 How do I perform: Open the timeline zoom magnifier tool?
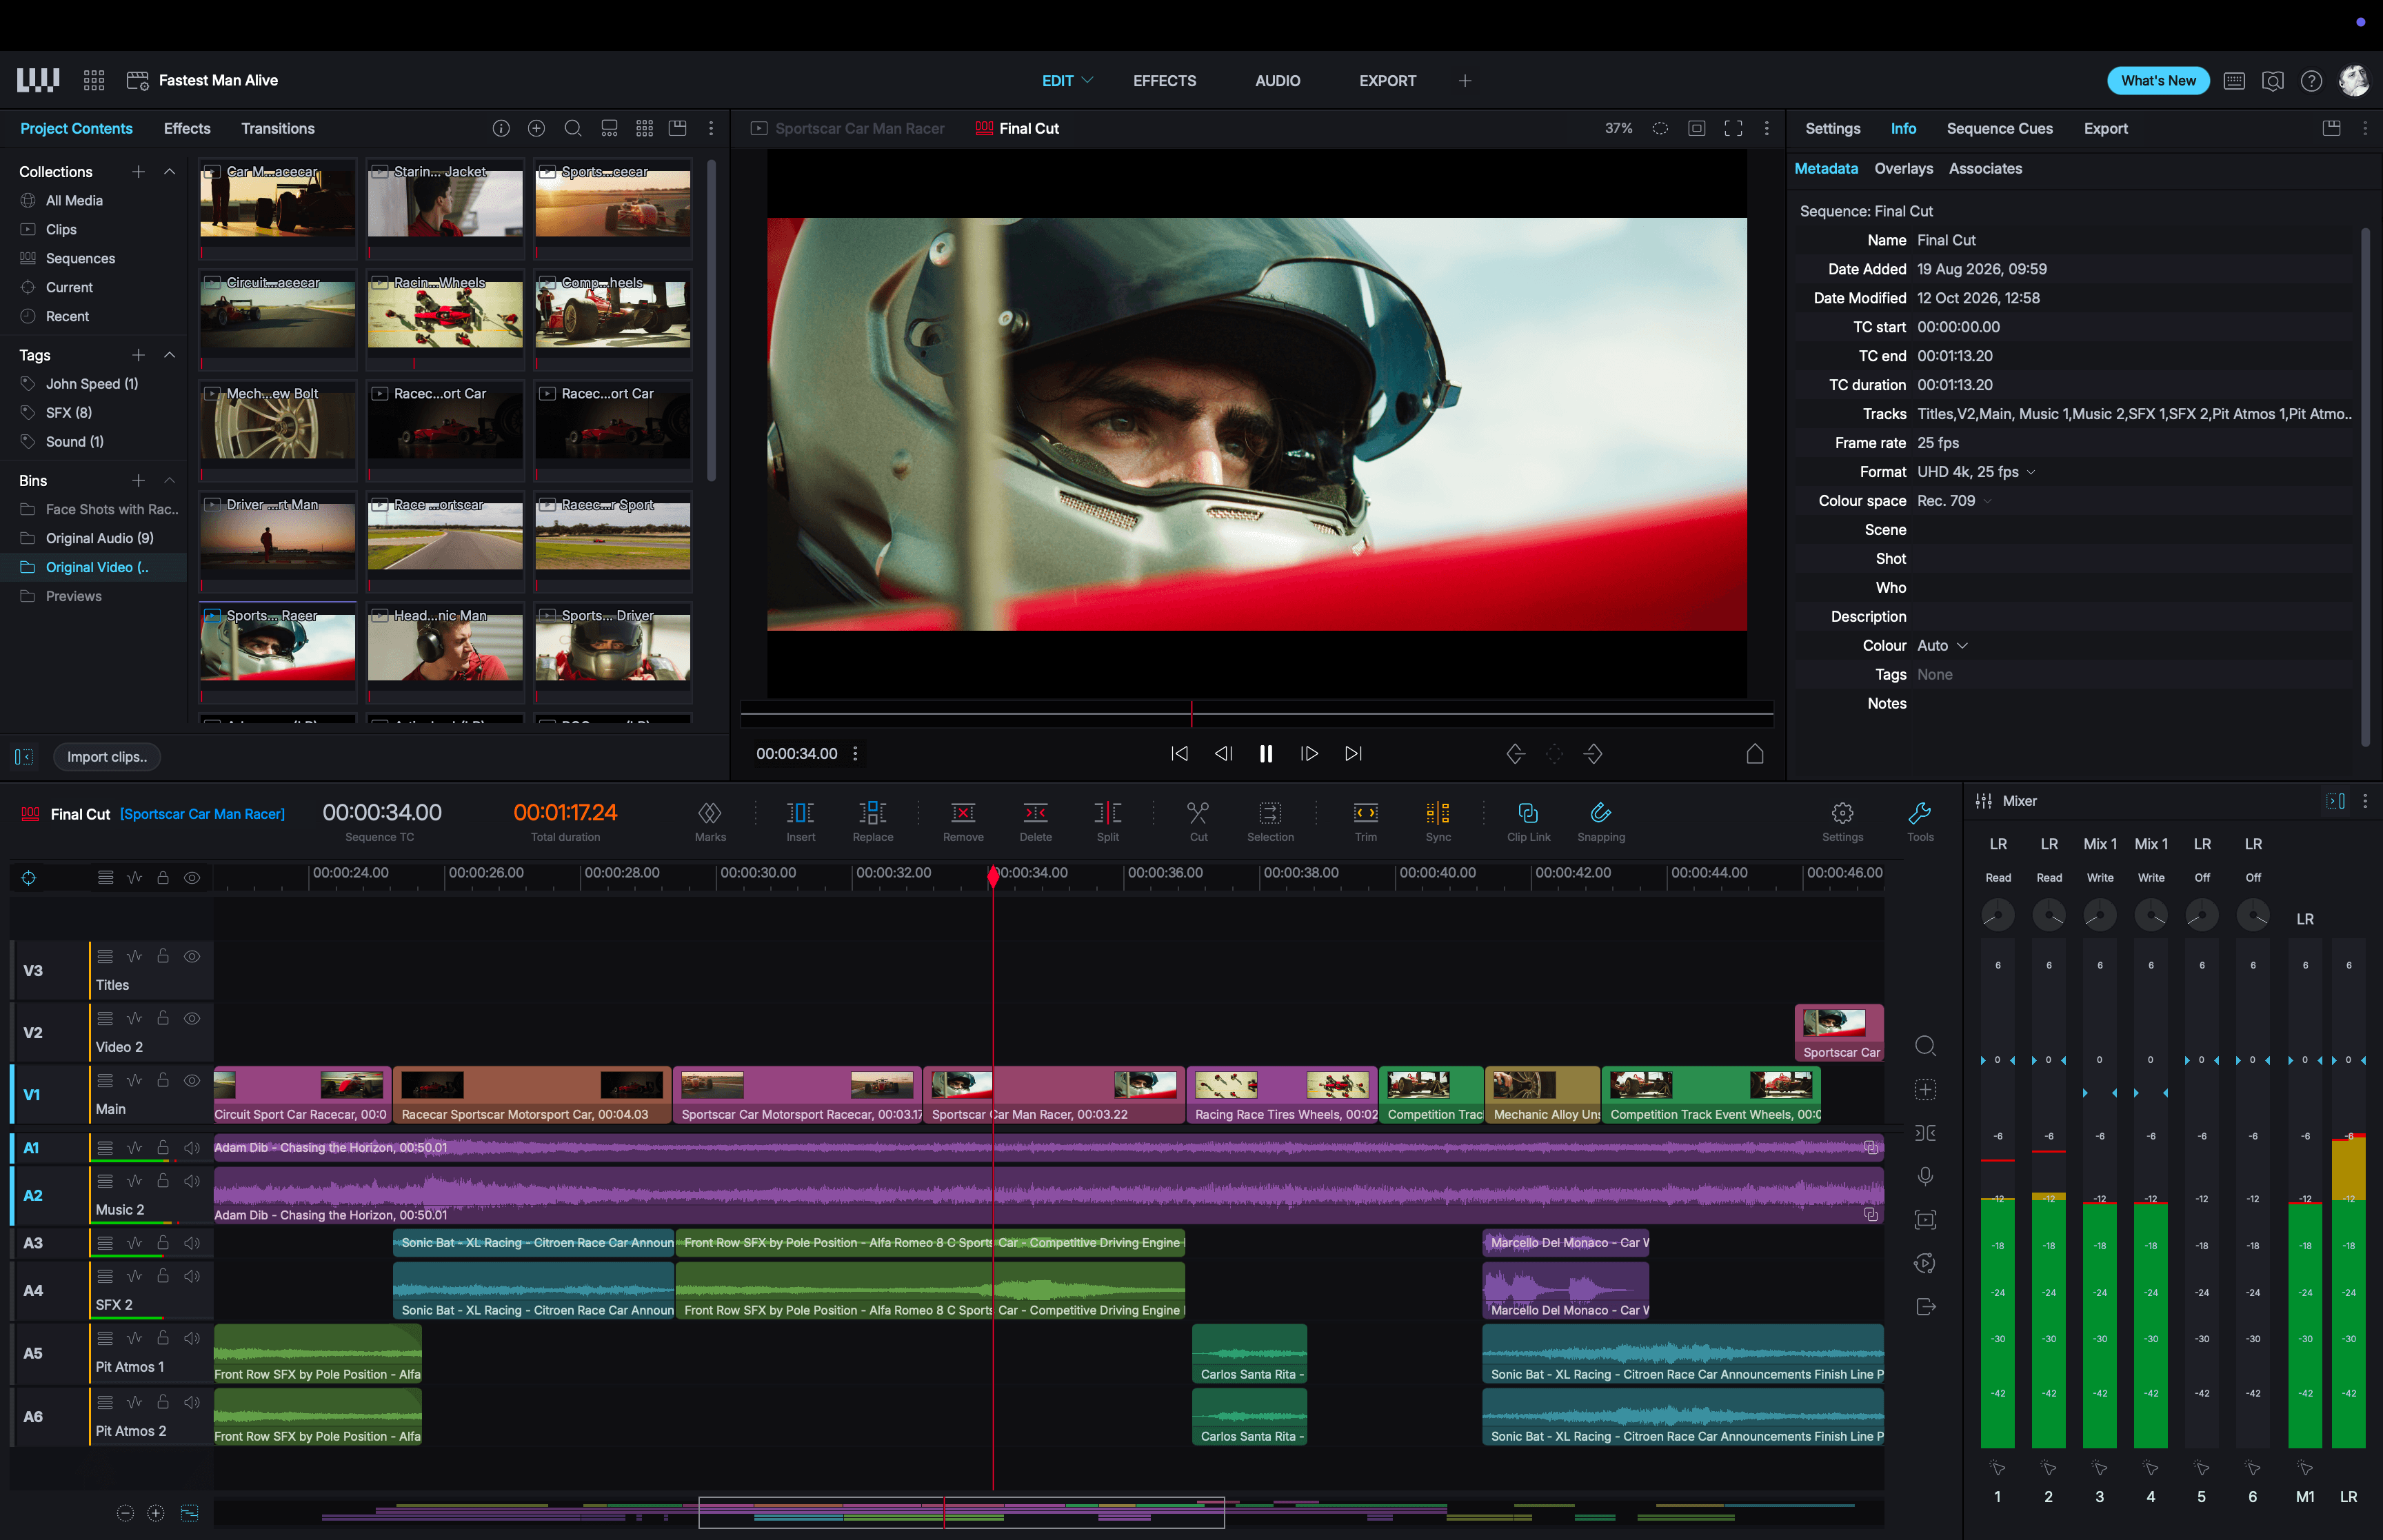click(x=1925, y=1046)
